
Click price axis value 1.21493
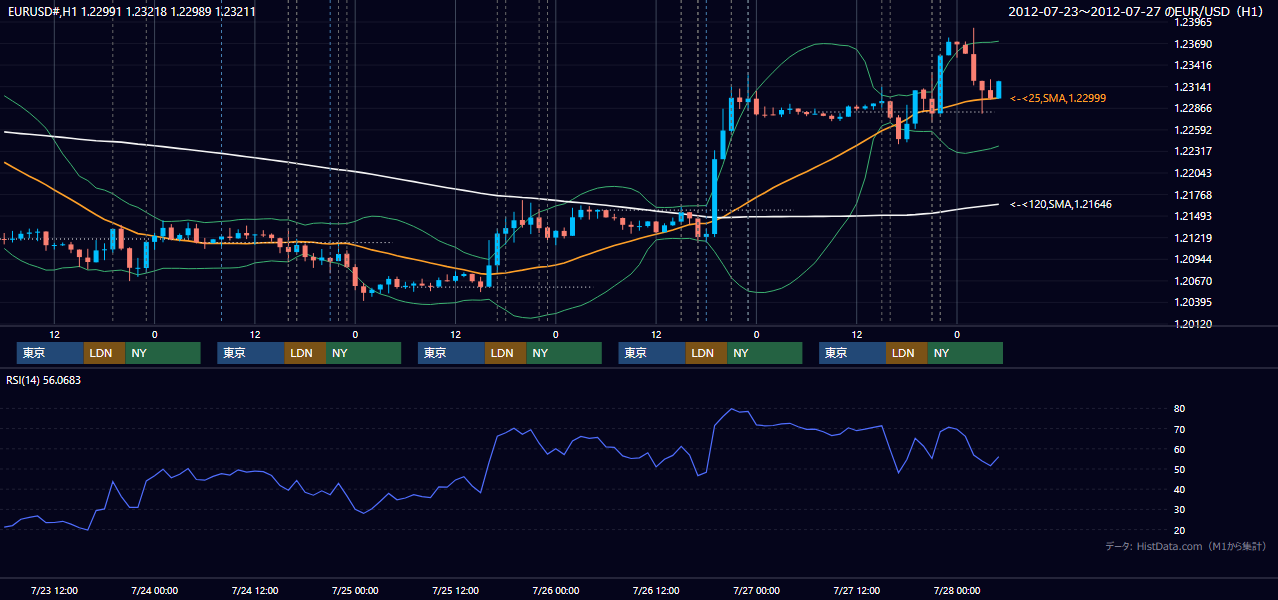[x=1193, y=216]
